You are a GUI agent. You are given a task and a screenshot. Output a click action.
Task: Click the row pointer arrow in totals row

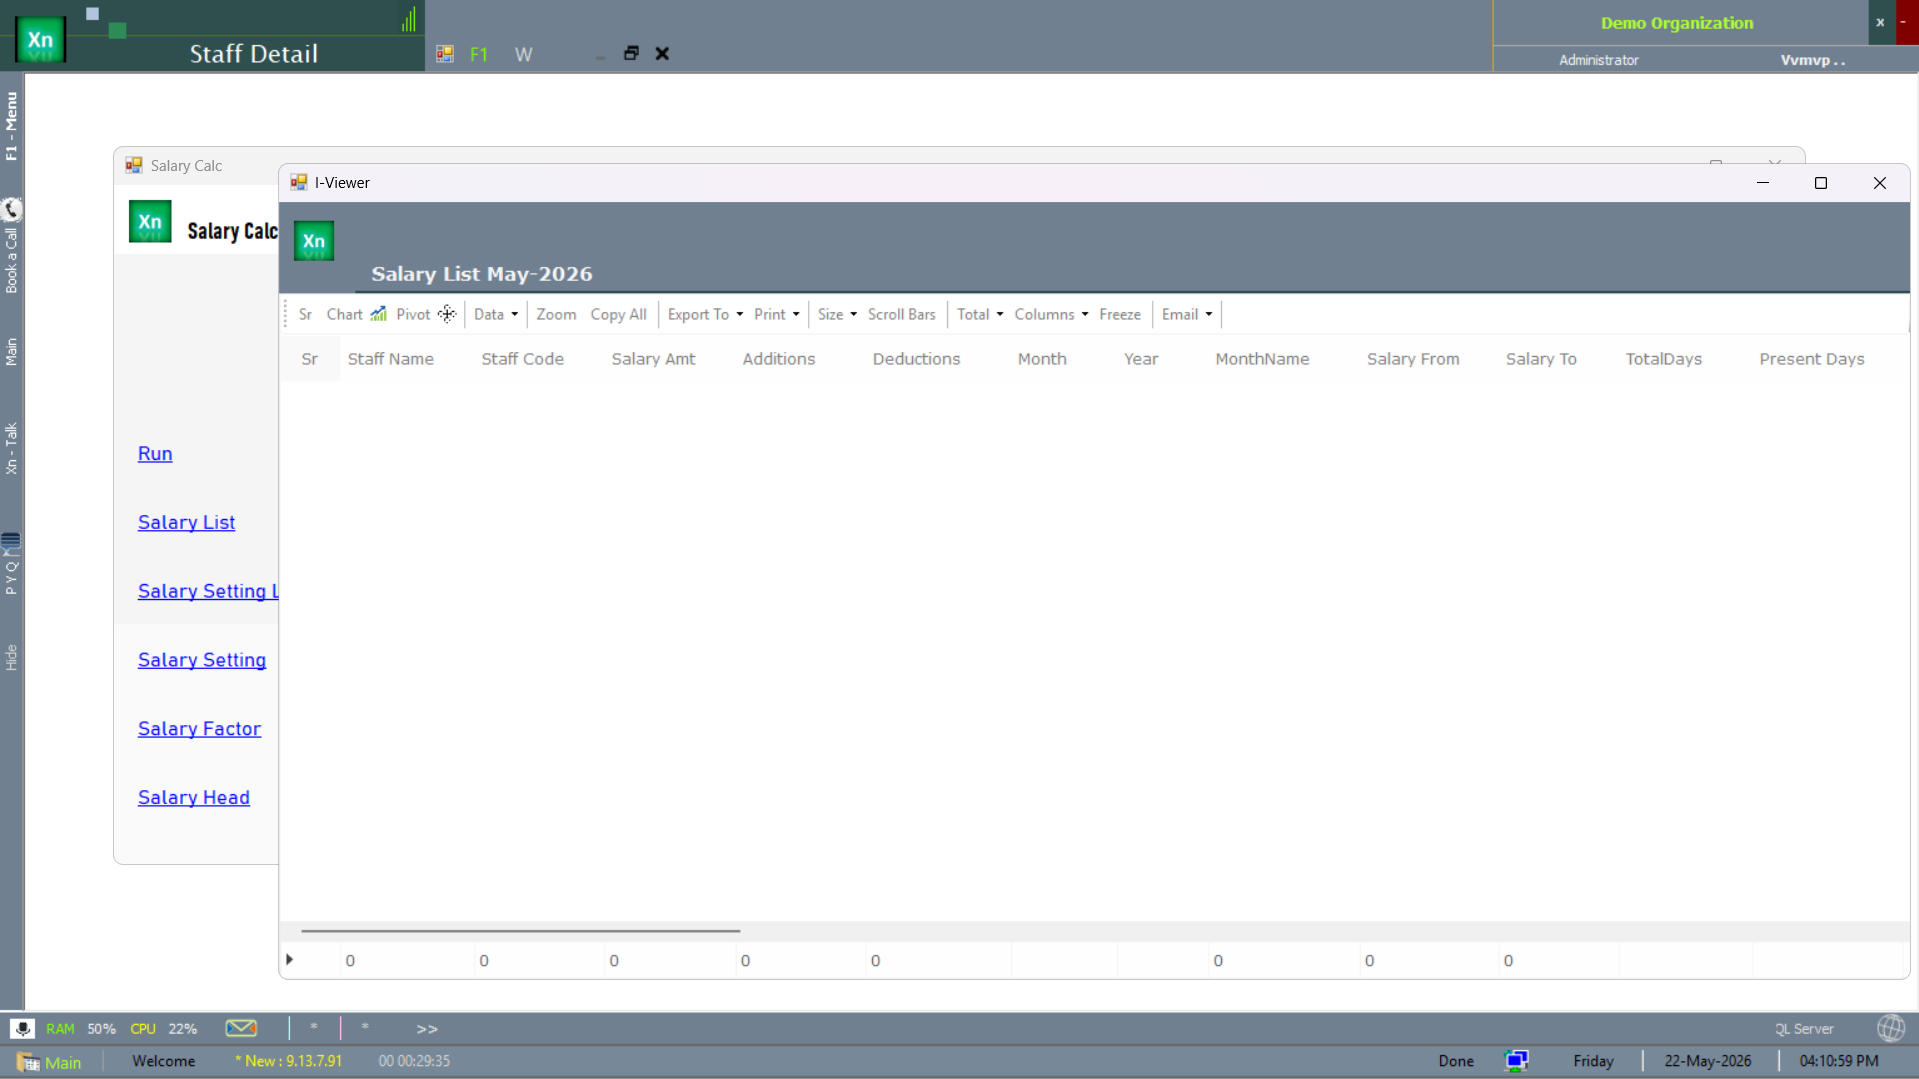click(290, 960)
